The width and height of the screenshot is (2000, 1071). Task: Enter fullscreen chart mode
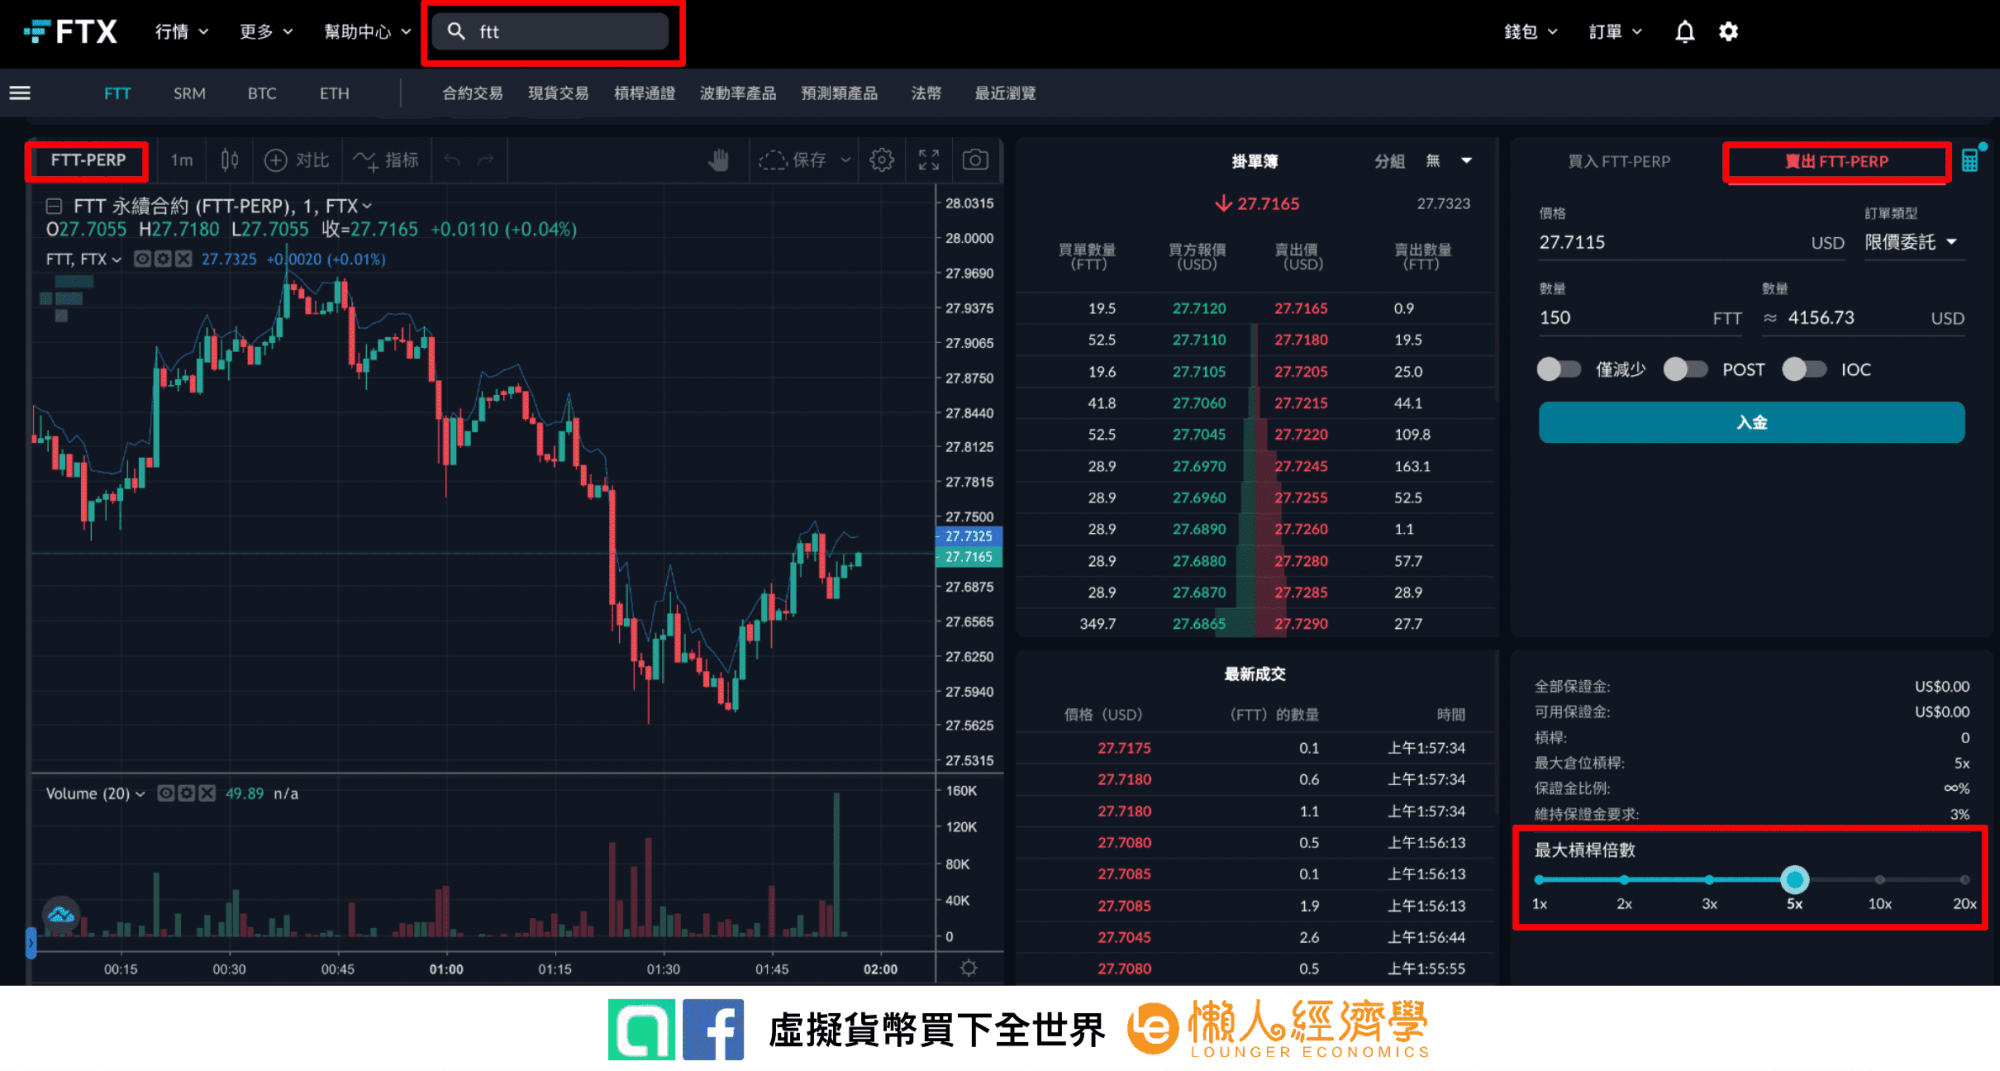[929, 160]
